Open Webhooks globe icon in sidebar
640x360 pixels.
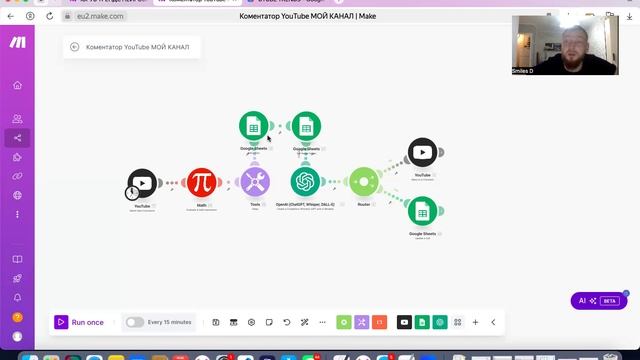pyautogui.click(x=17, y=195)
